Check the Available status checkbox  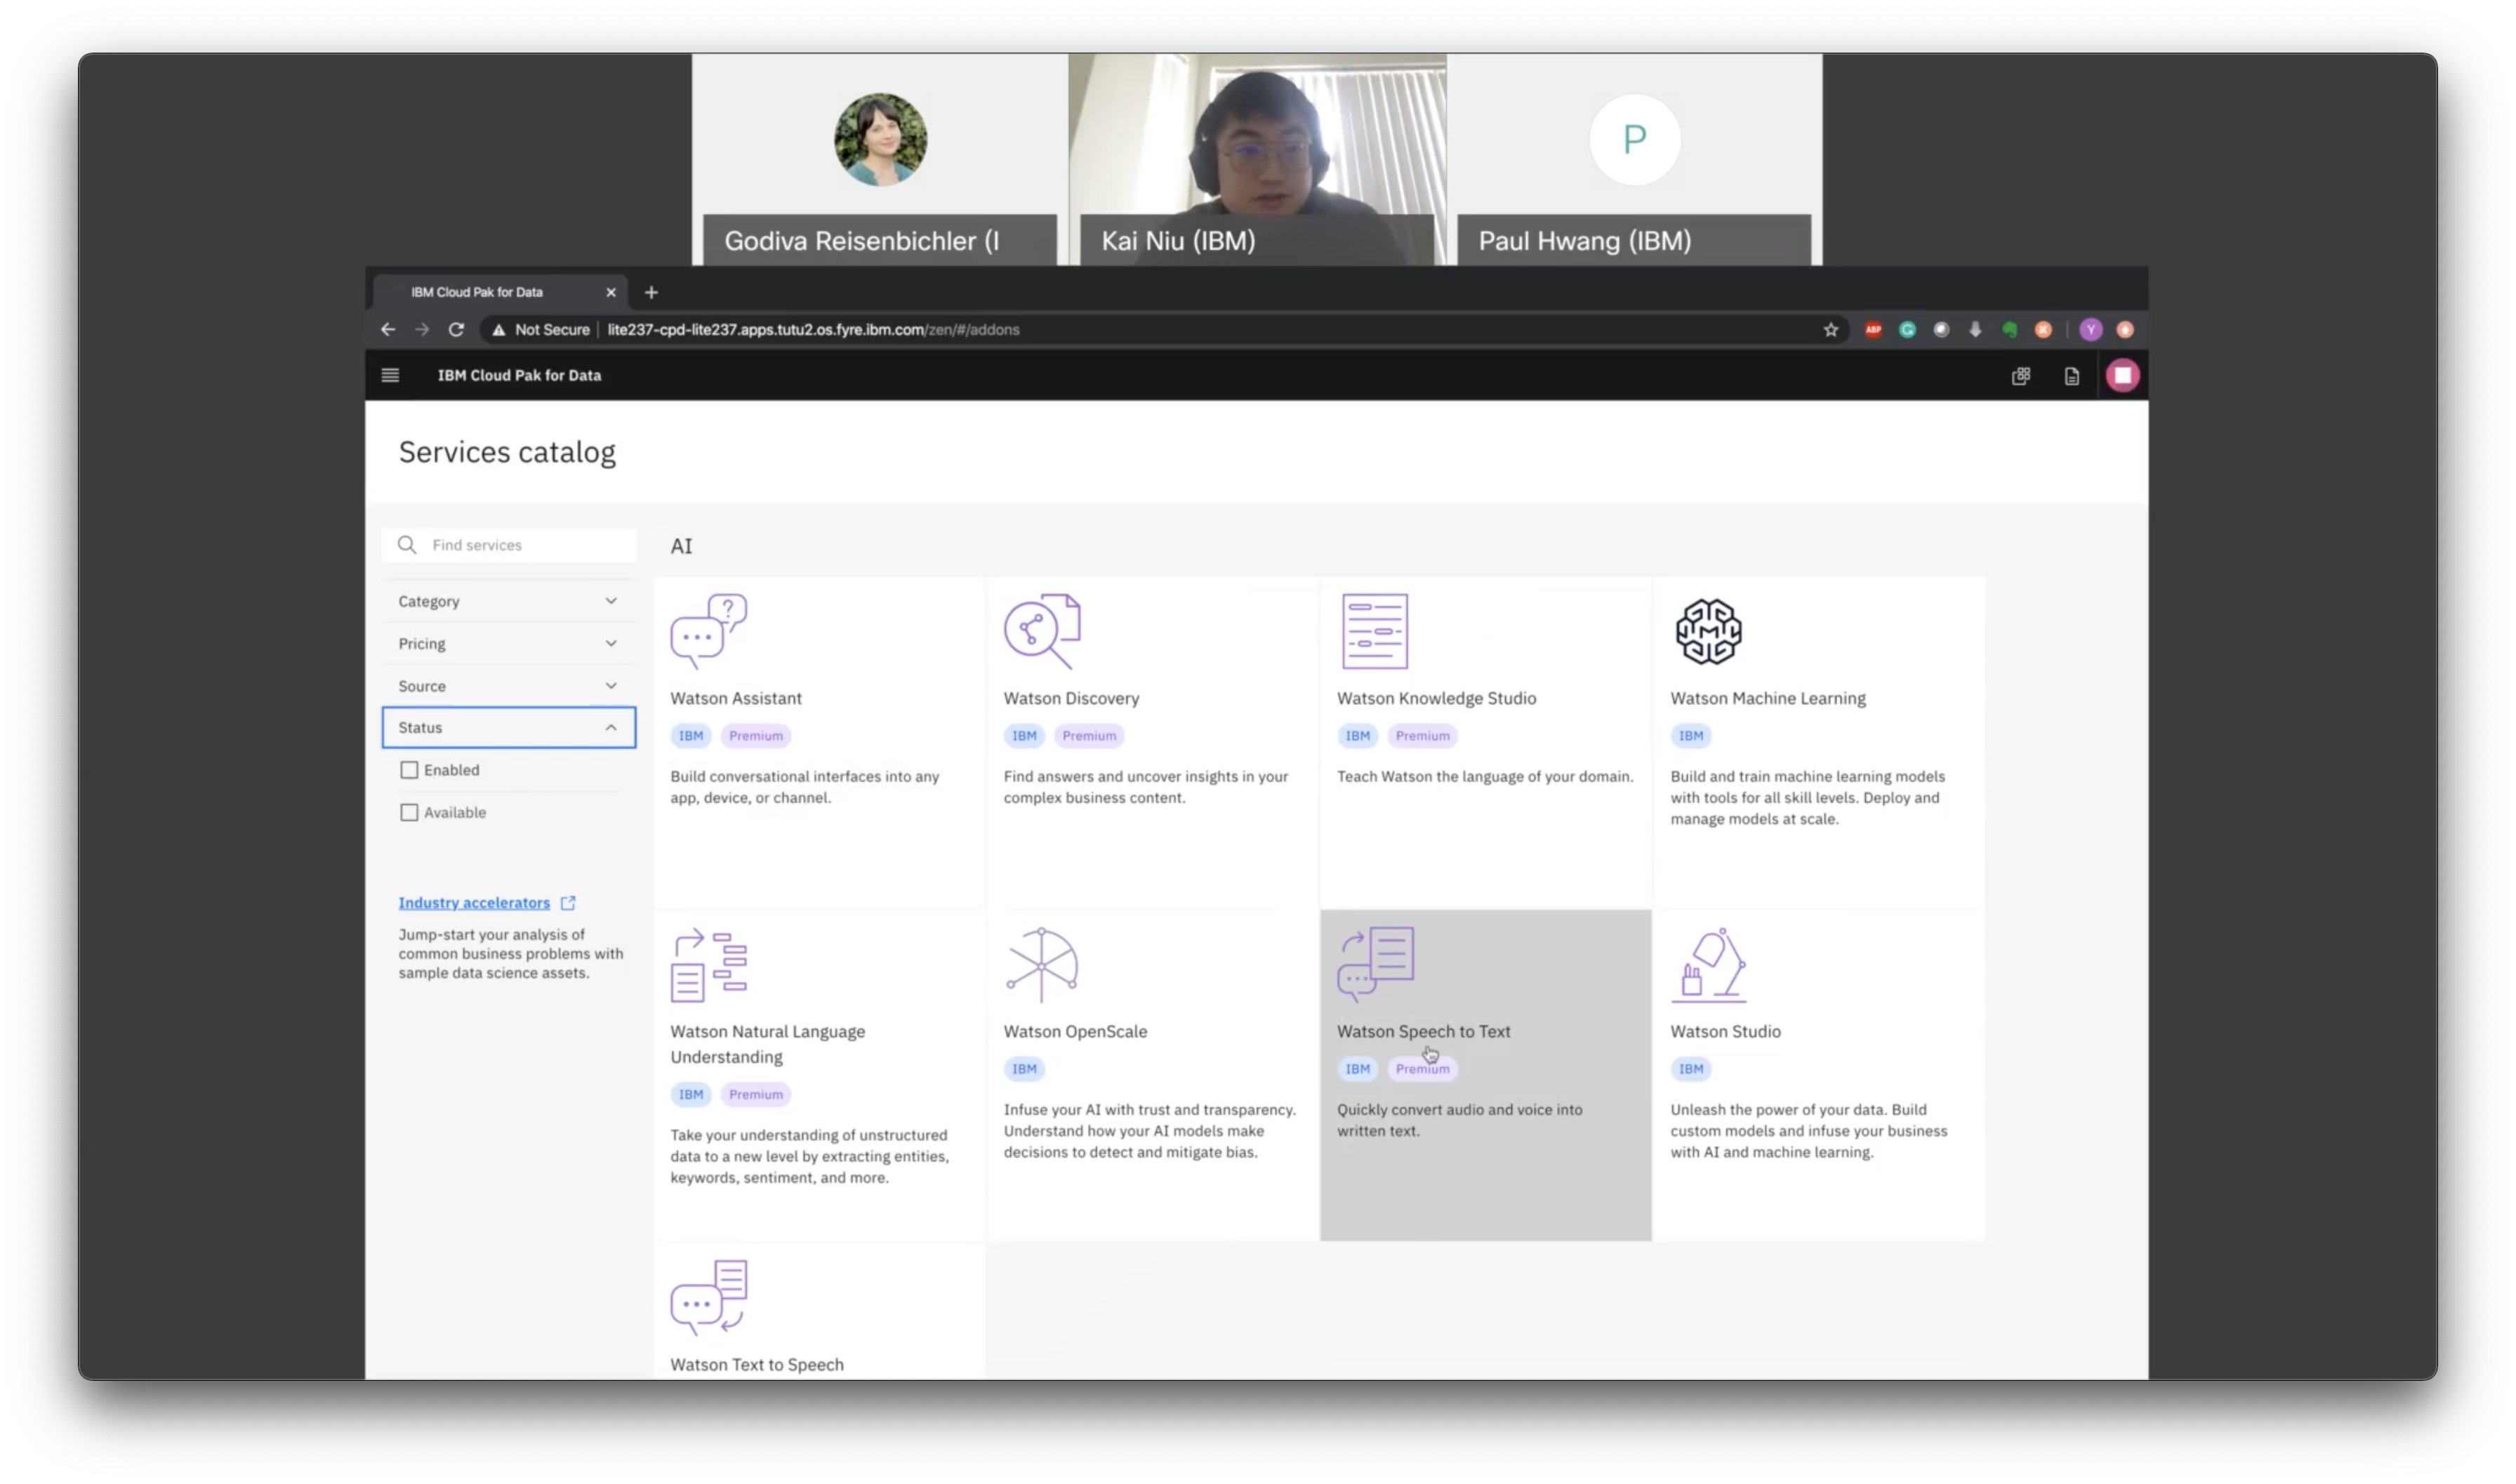click(x=409, y=812)
